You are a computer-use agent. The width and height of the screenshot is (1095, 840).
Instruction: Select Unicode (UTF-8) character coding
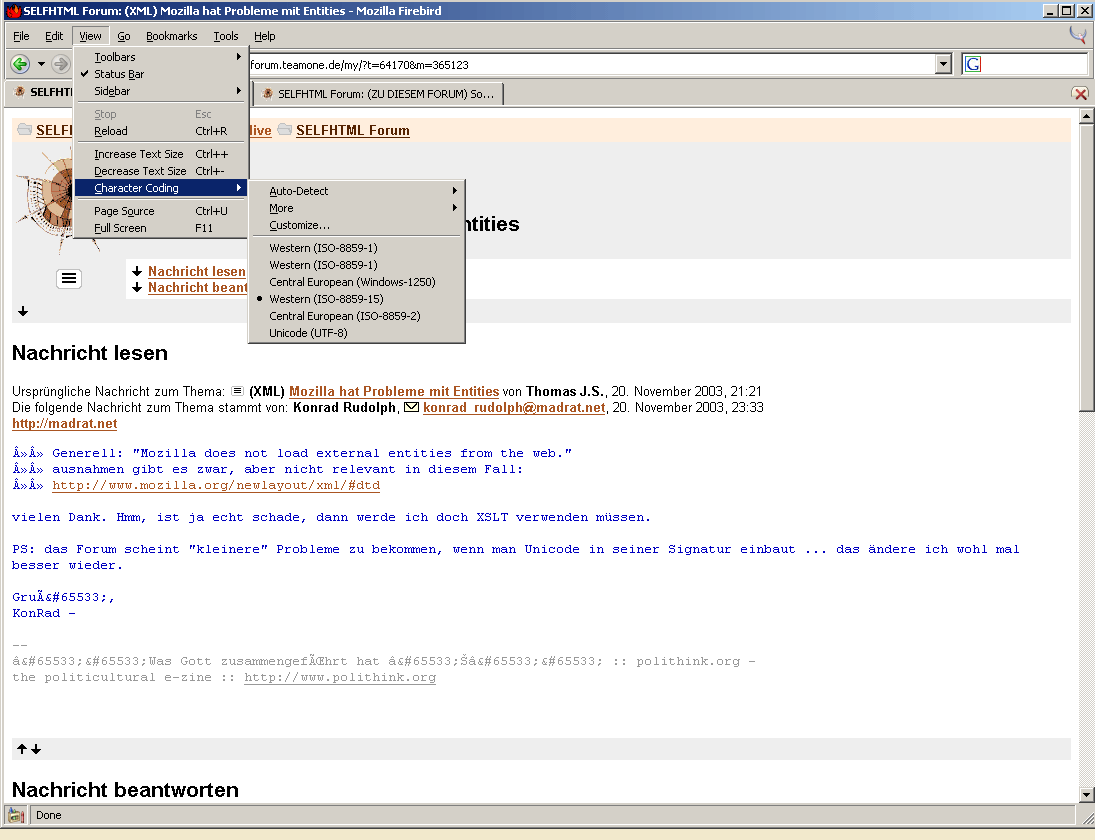(308, 333)
